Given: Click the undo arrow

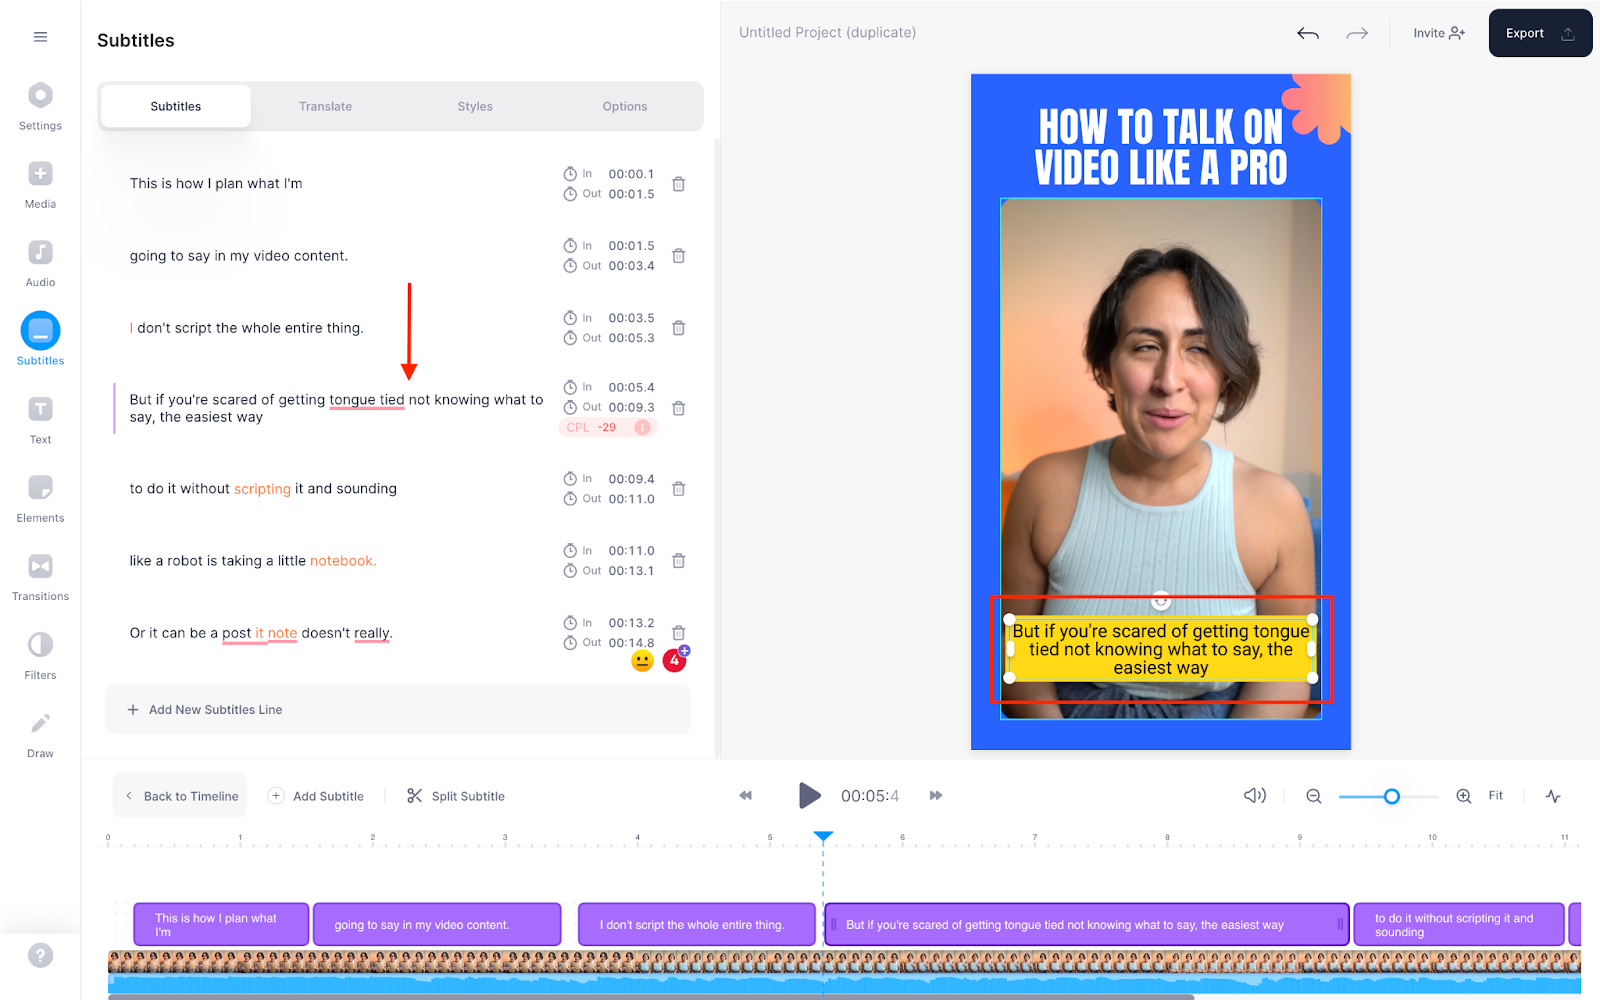Looking at the screenshot, I should point(1308,33).
